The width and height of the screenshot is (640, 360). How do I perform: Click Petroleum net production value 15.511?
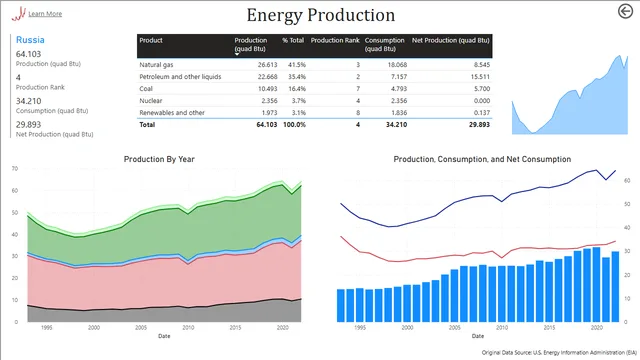tap(480, 77)
